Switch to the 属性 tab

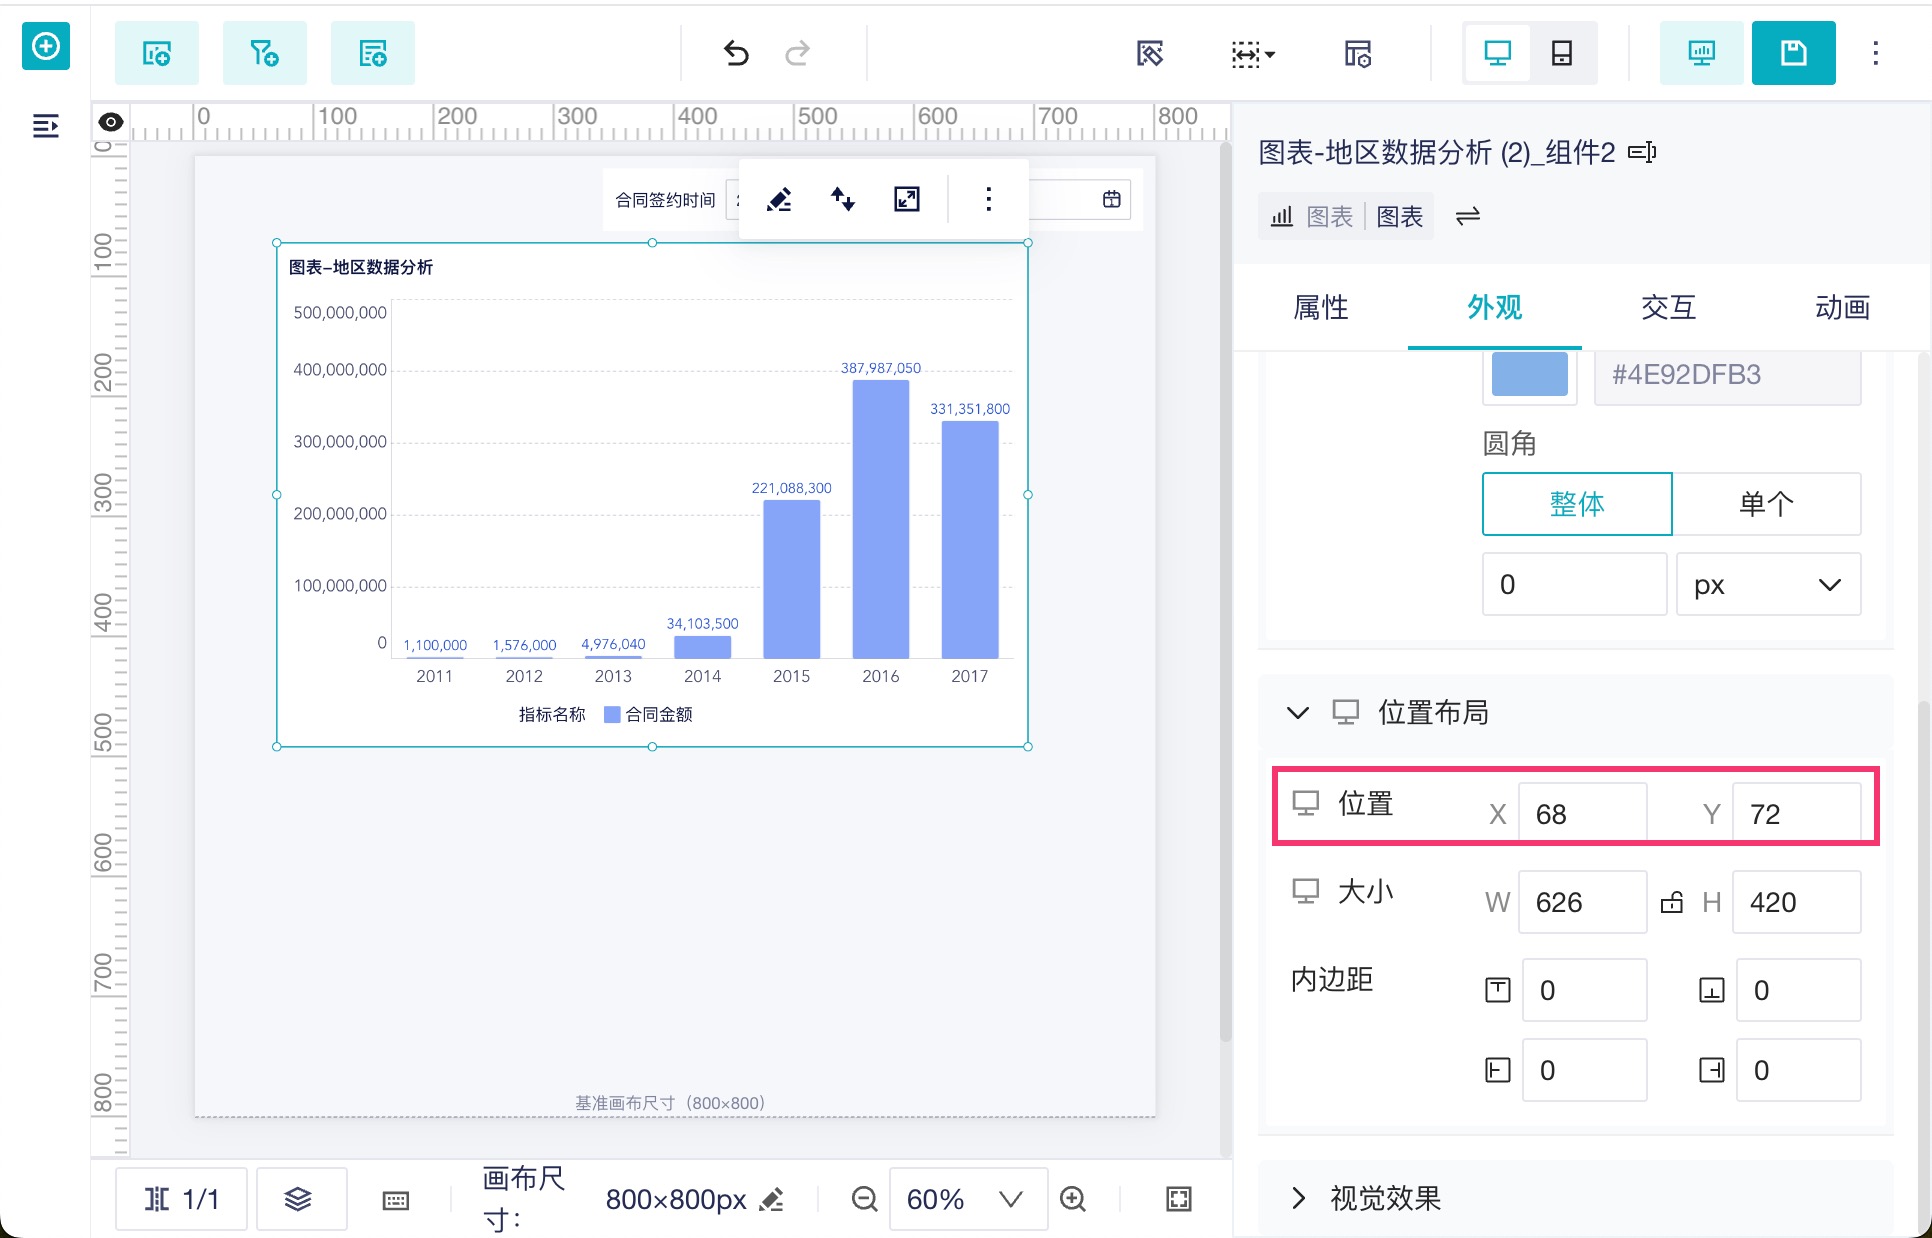[x=1321, y=307]
